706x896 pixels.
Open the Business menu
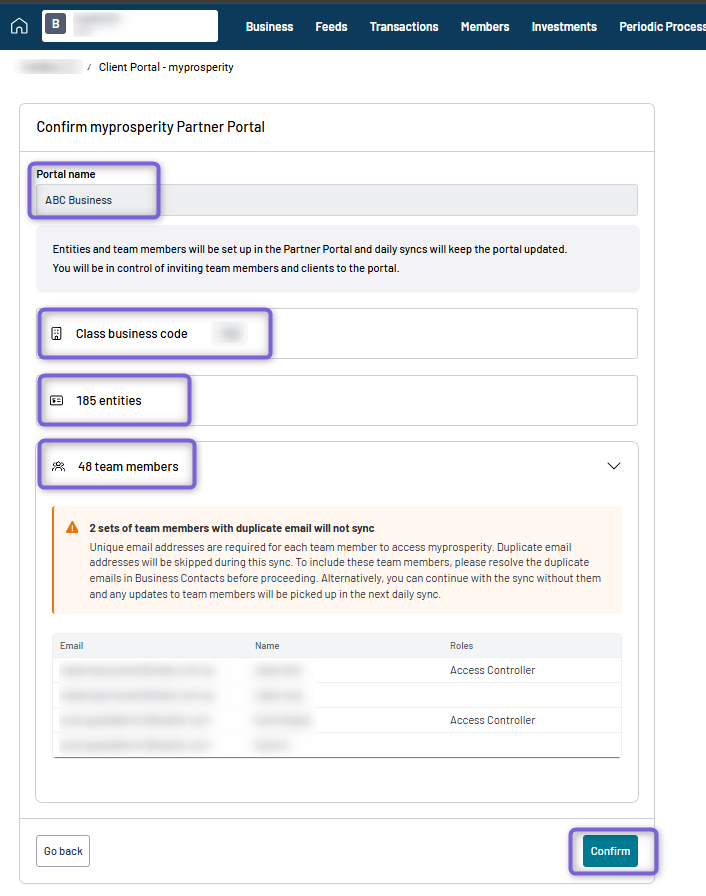[269, 27]
